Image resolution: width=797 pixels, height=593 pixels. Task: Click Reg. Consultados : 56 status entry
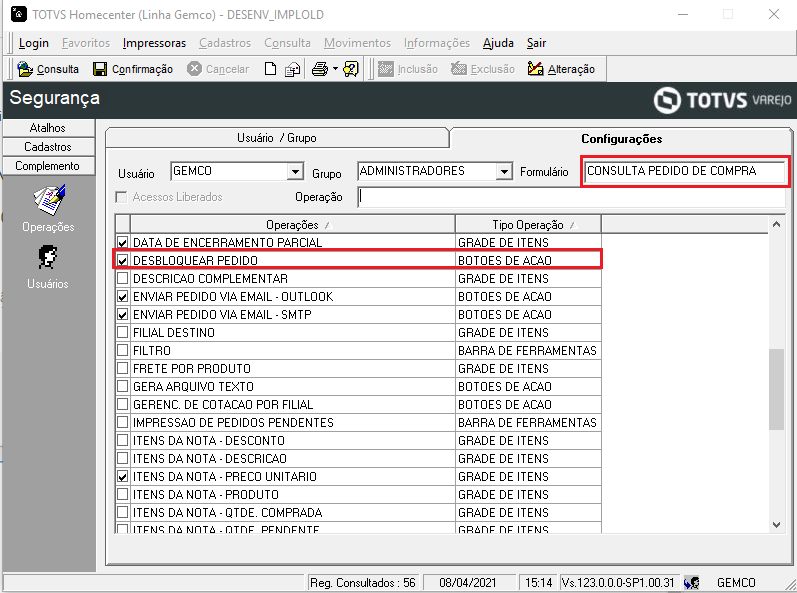[363, 582]
